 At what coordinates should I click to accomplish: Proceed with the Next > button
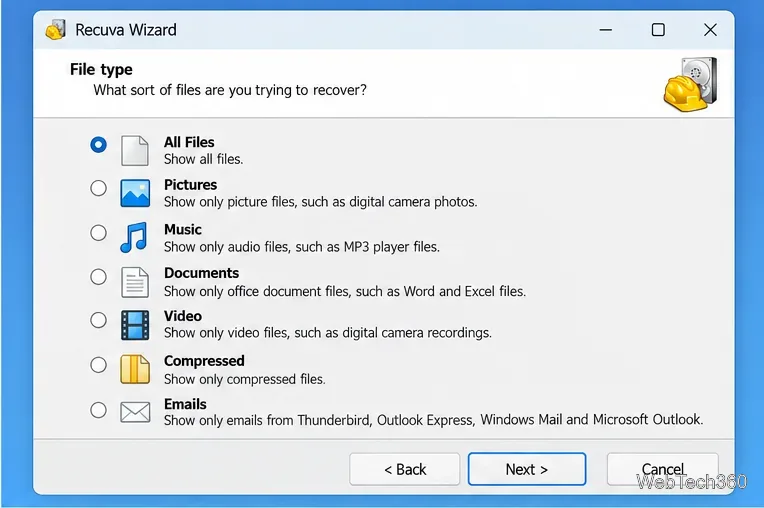(x=527, y=469)
